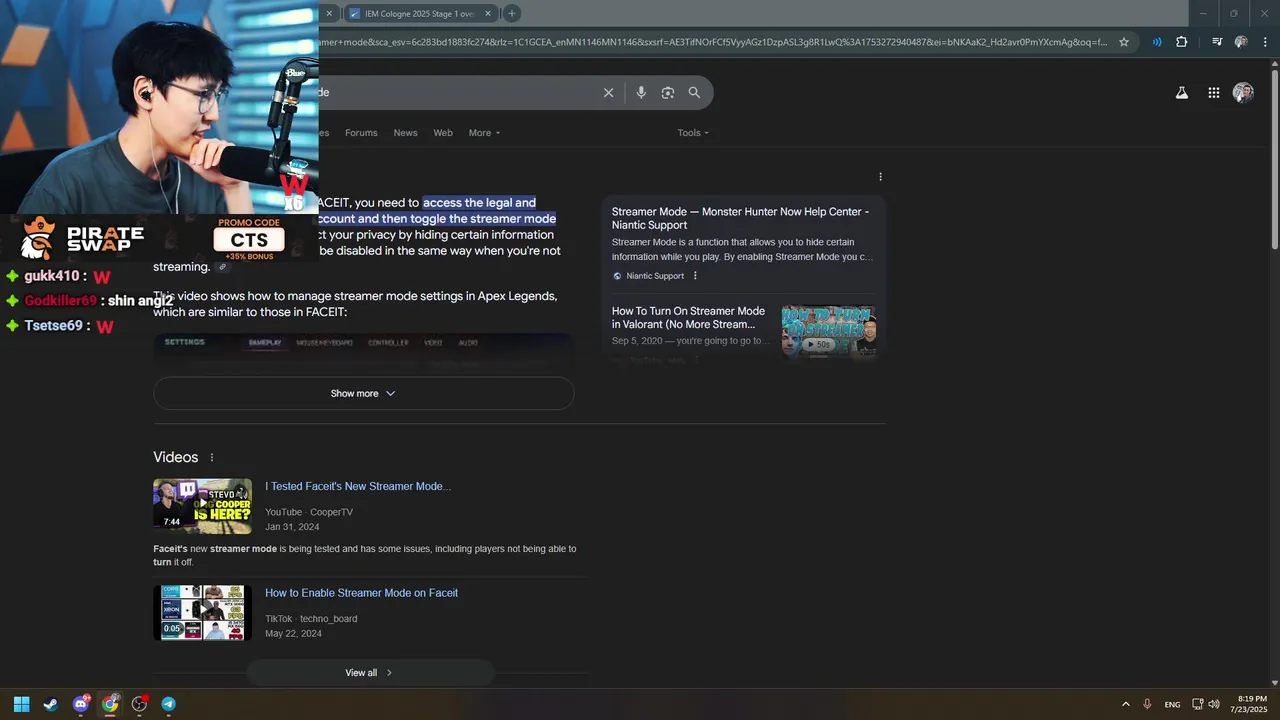Viewport: 1280px width, 720px height.
Task: Click chat username Godkiller69
Action: [x=60, y=301]
